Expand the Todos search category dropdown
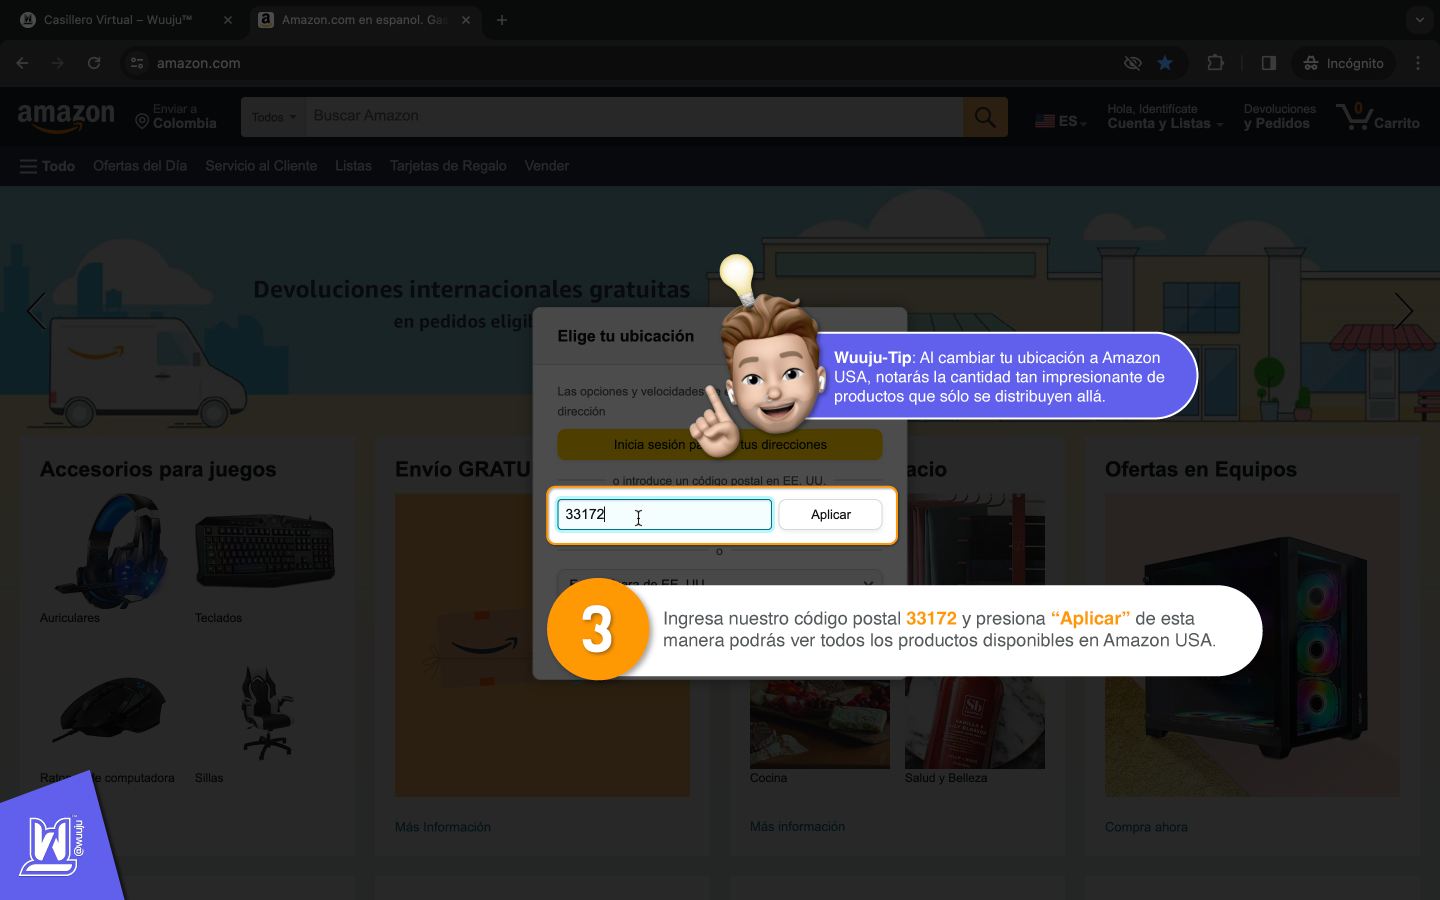The height and width of the screenshot is (900, 1440). click(x=273, y=117)
